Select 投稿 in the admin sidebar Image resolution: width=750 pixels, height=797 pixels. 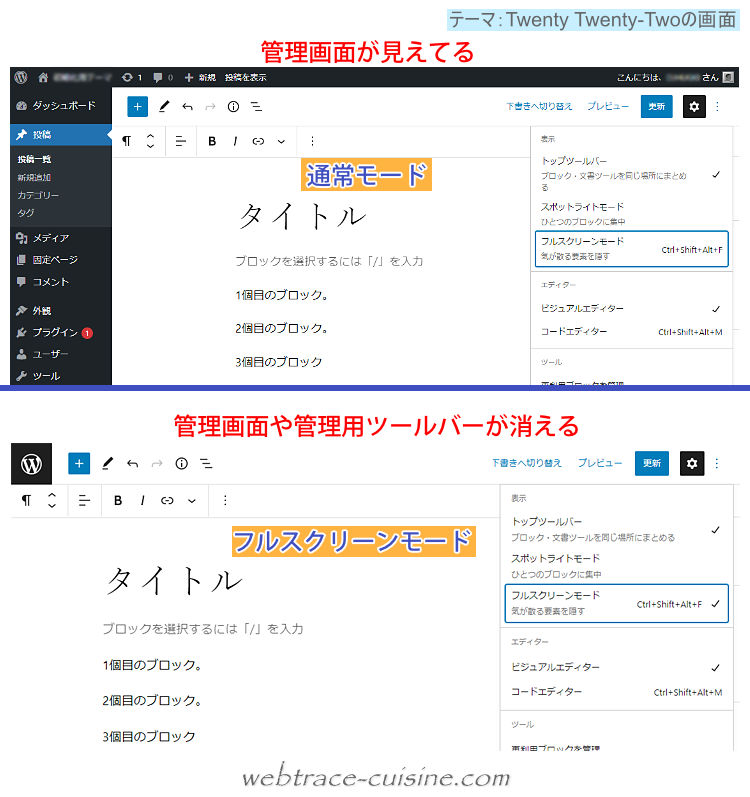click(x=61, y=135)
